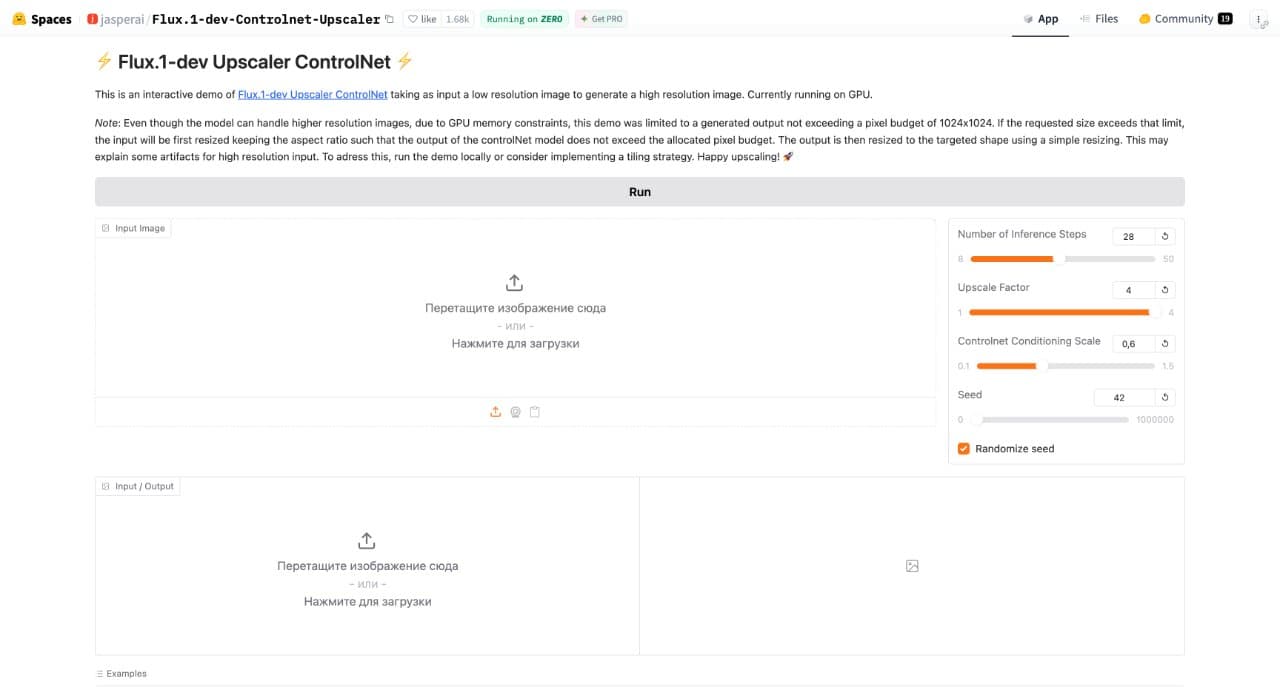Click the Input / Output upload drop area

pos(367,566)
